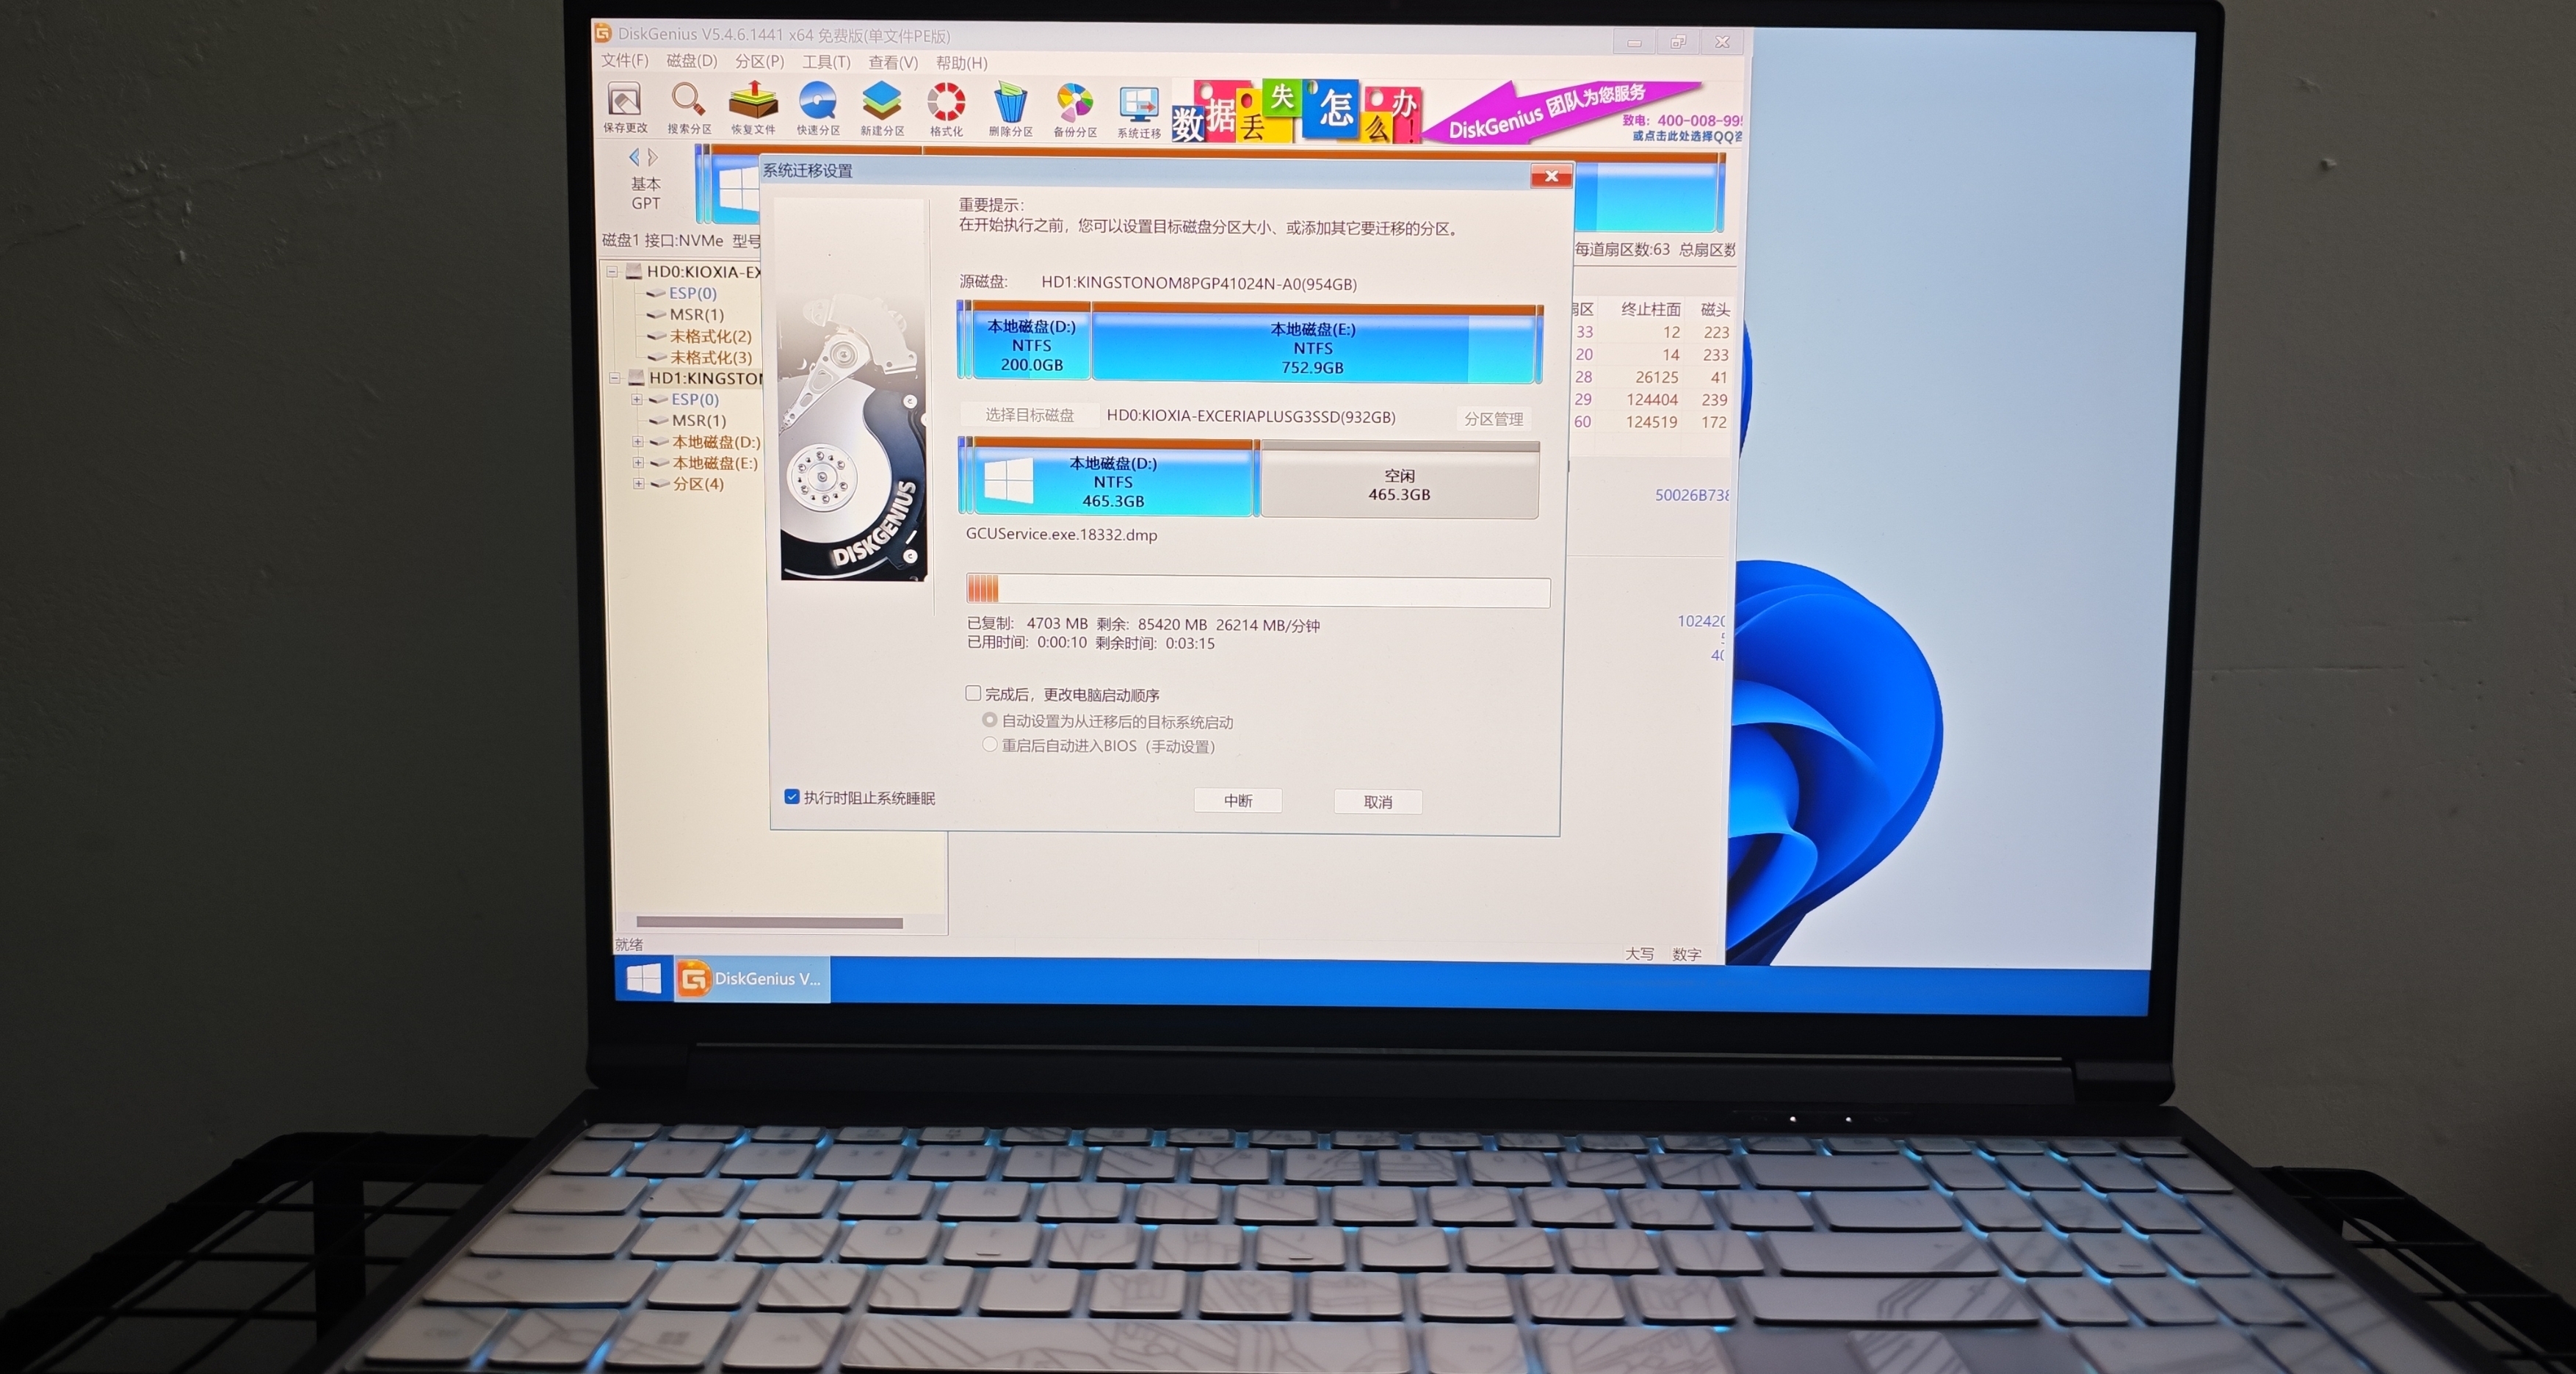
Task: Expand the 本地磁盘(E:) tree node
Action: (638, 462)
